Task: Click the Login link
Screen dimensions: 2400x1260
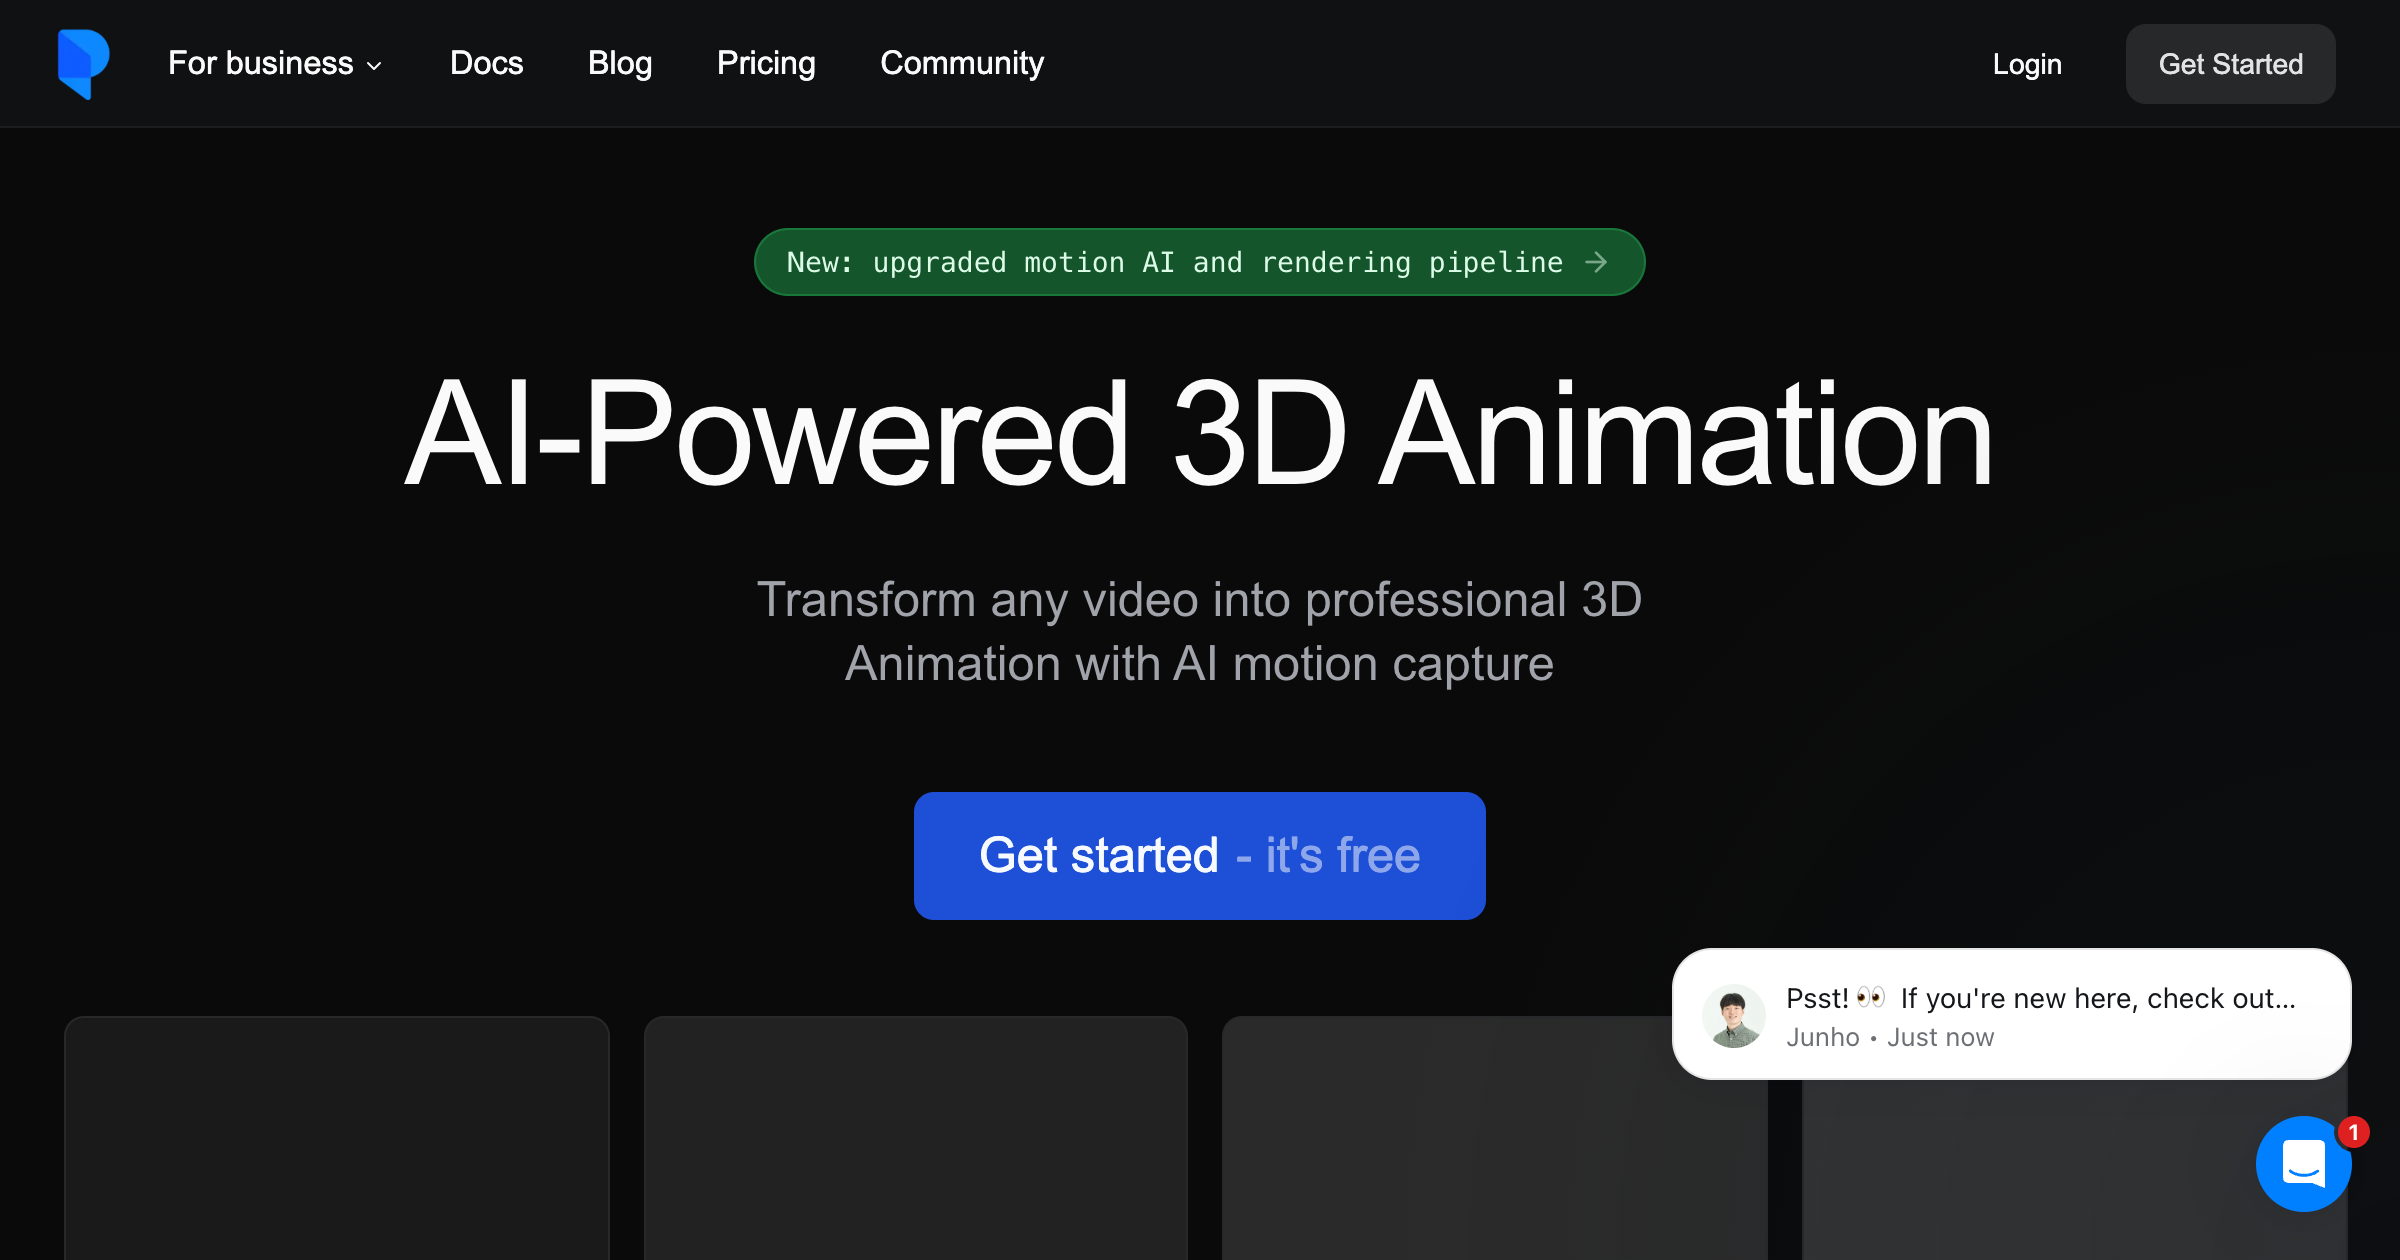Action: 2027,64
